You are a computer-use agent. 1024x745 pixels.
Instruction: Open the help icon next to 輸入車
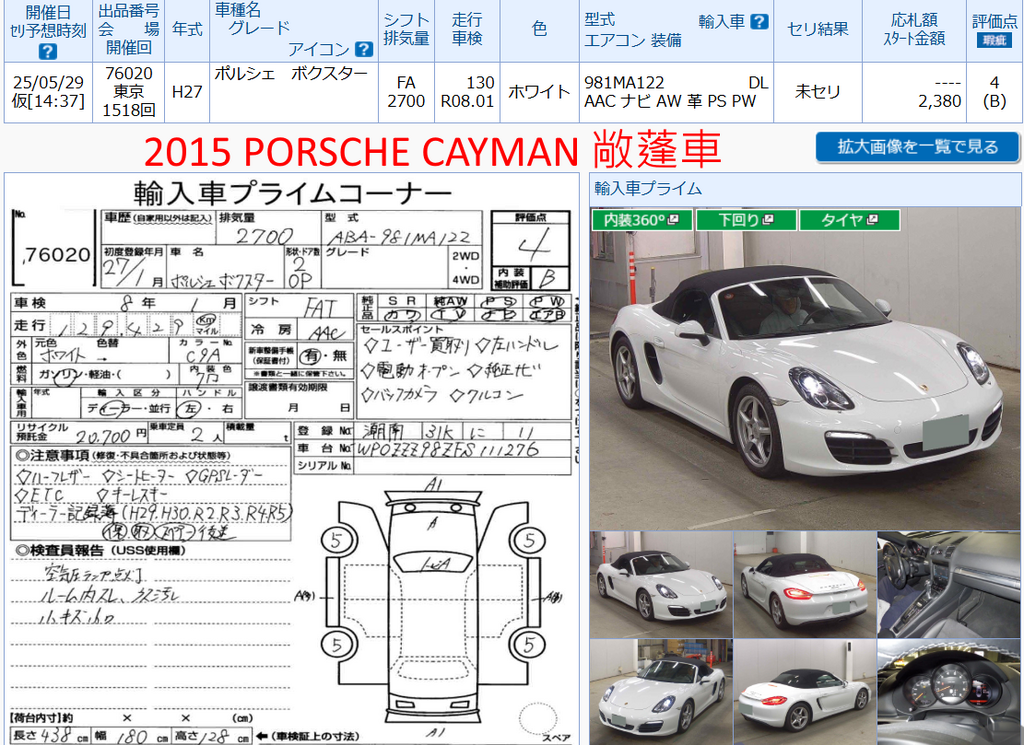[x=759, y=22]
